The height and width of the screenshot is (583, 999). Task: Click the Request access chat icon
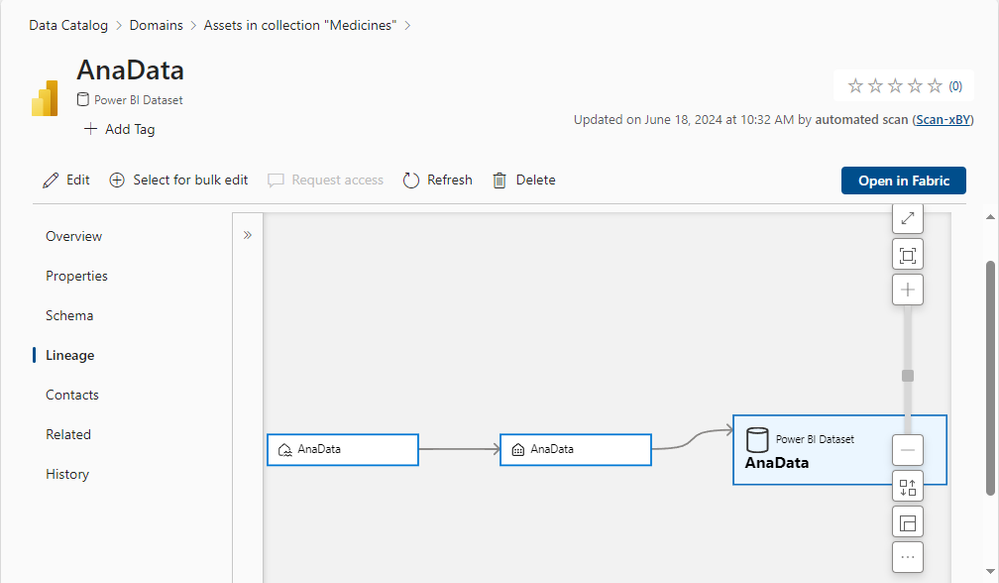coord(275,180)
